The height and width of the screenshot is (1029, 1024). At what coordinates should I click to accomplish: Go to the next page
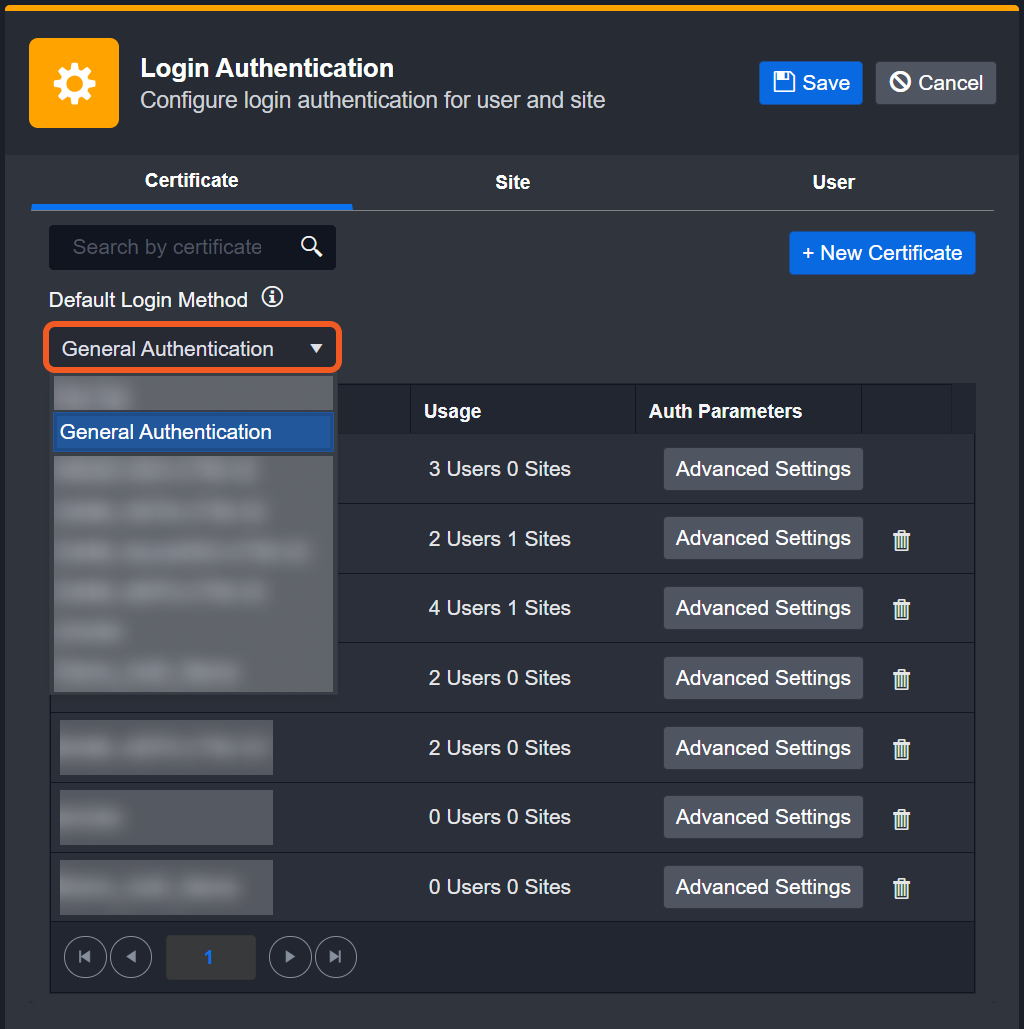290,957
